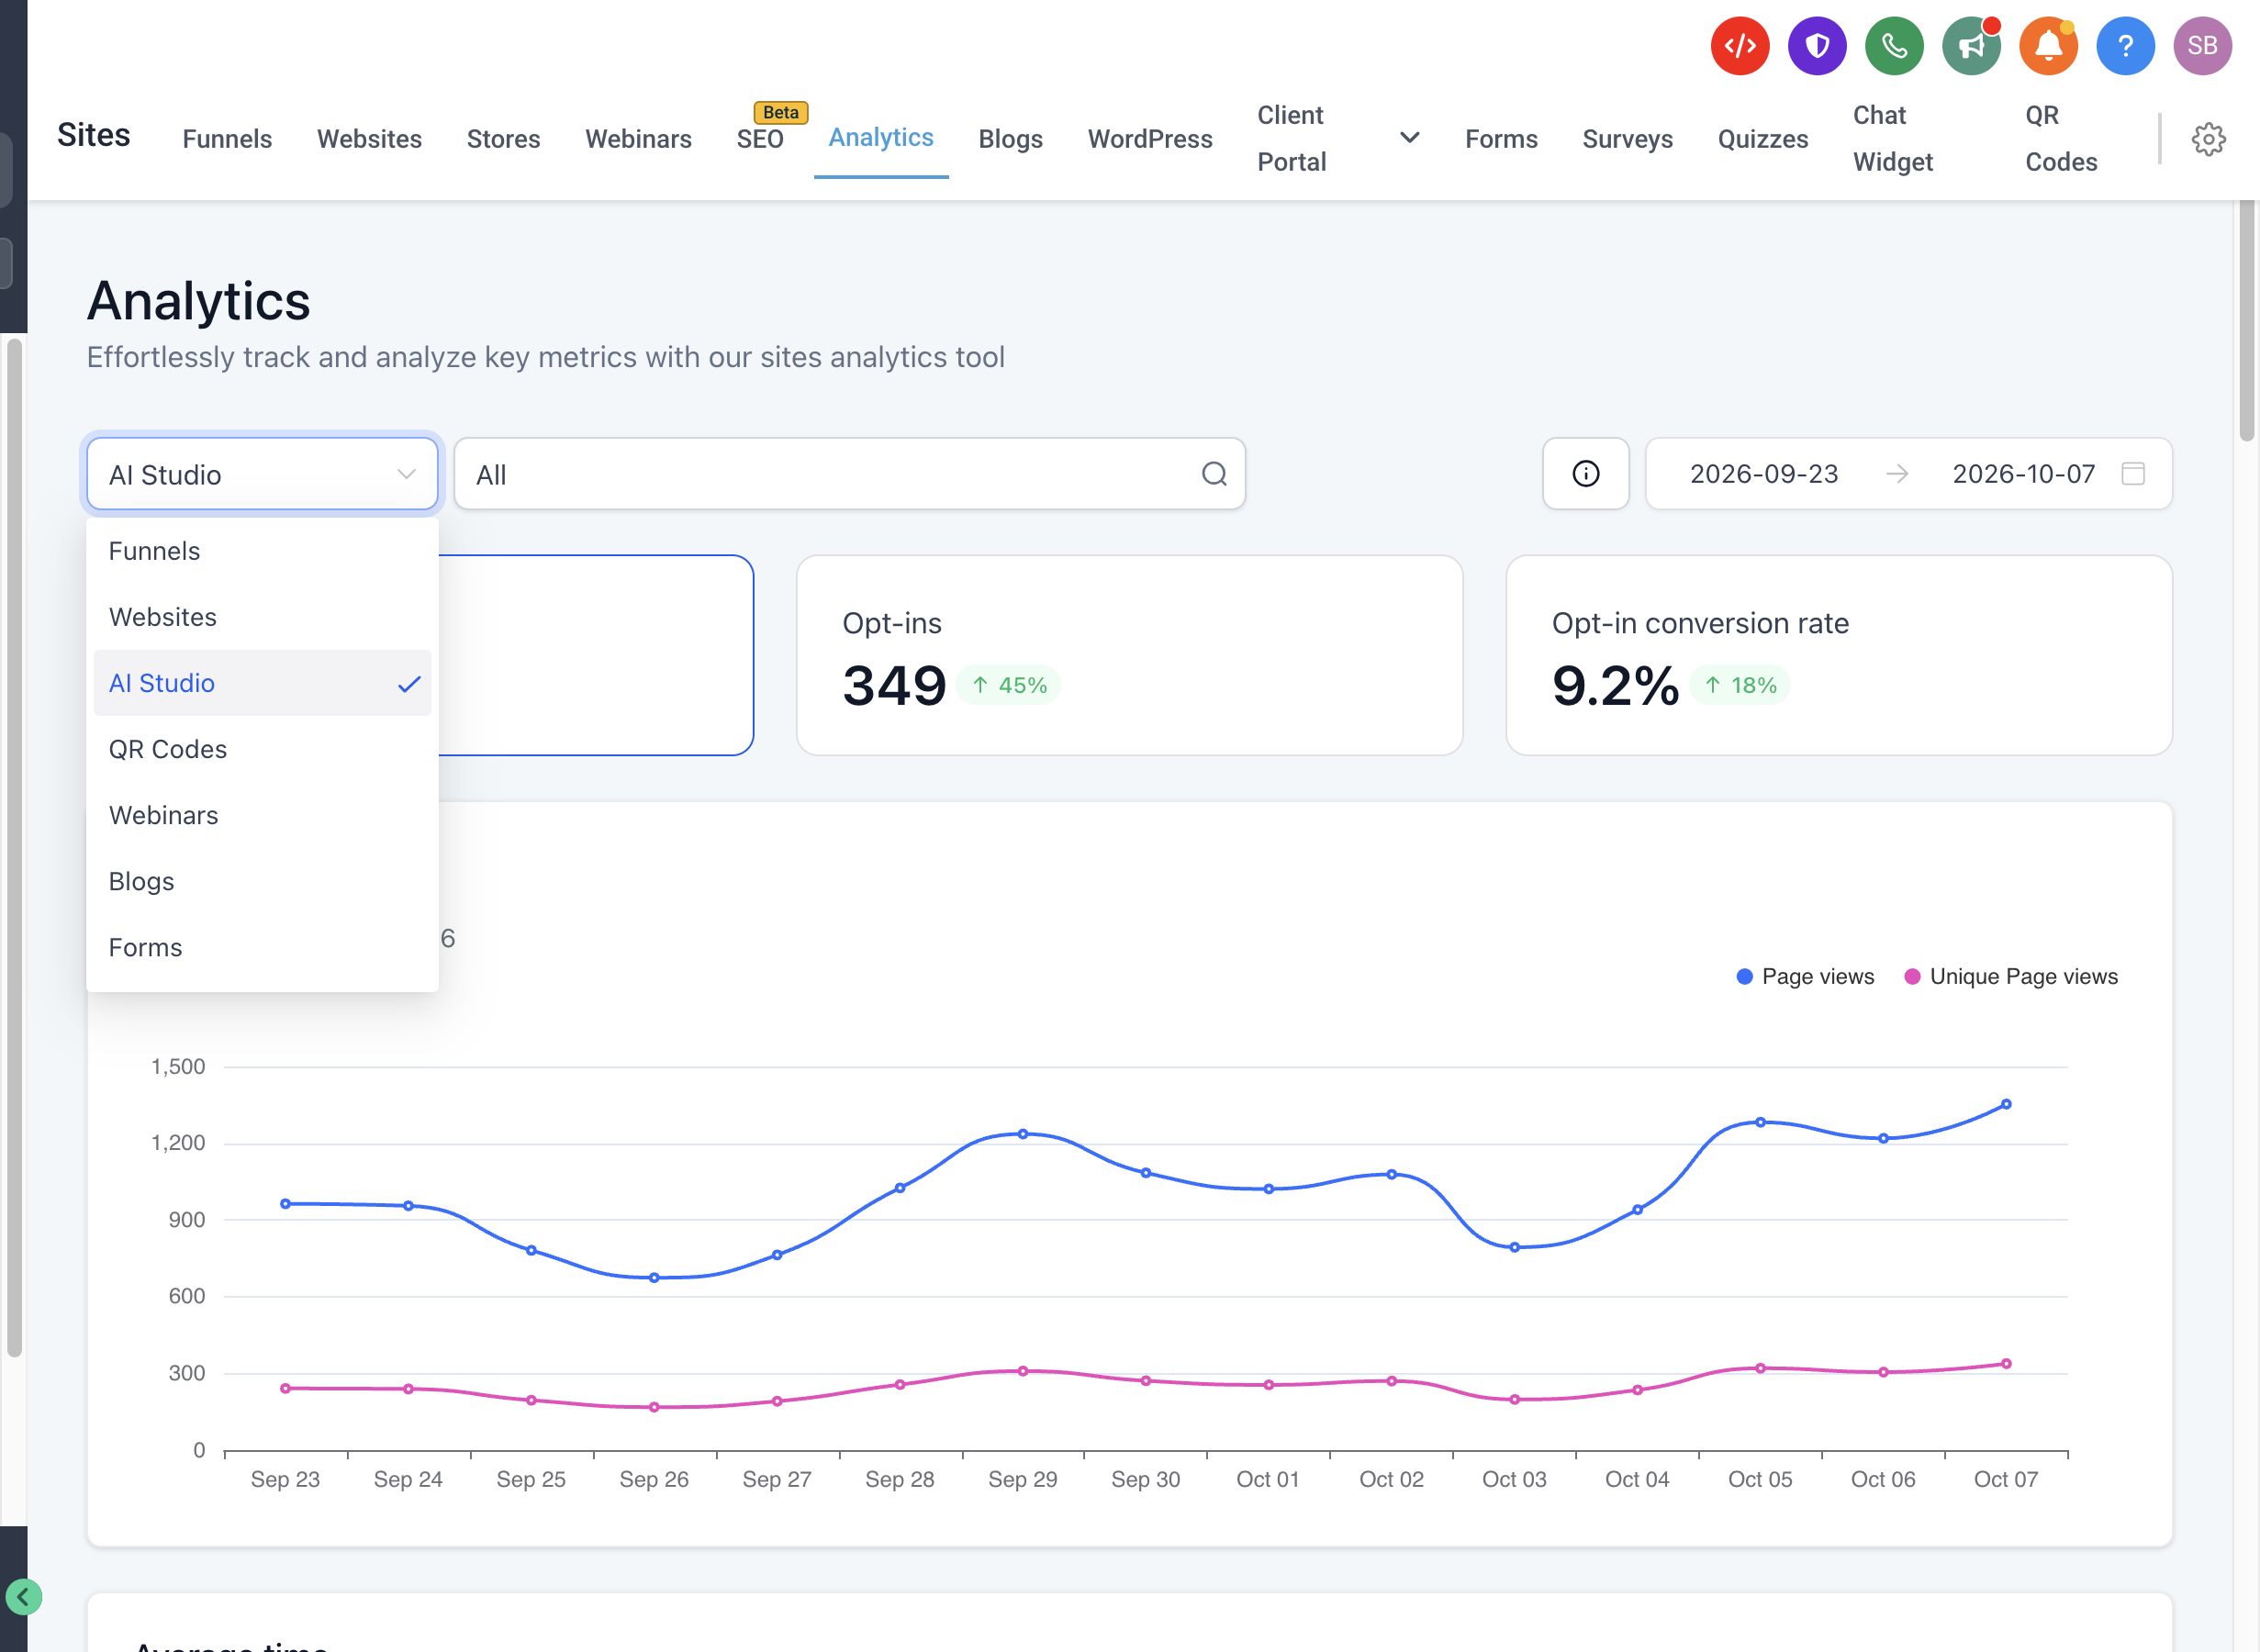Click the Opt-ins stat card
2260x1652 pixels.
pyautogui.click(x=1129, y=655)
